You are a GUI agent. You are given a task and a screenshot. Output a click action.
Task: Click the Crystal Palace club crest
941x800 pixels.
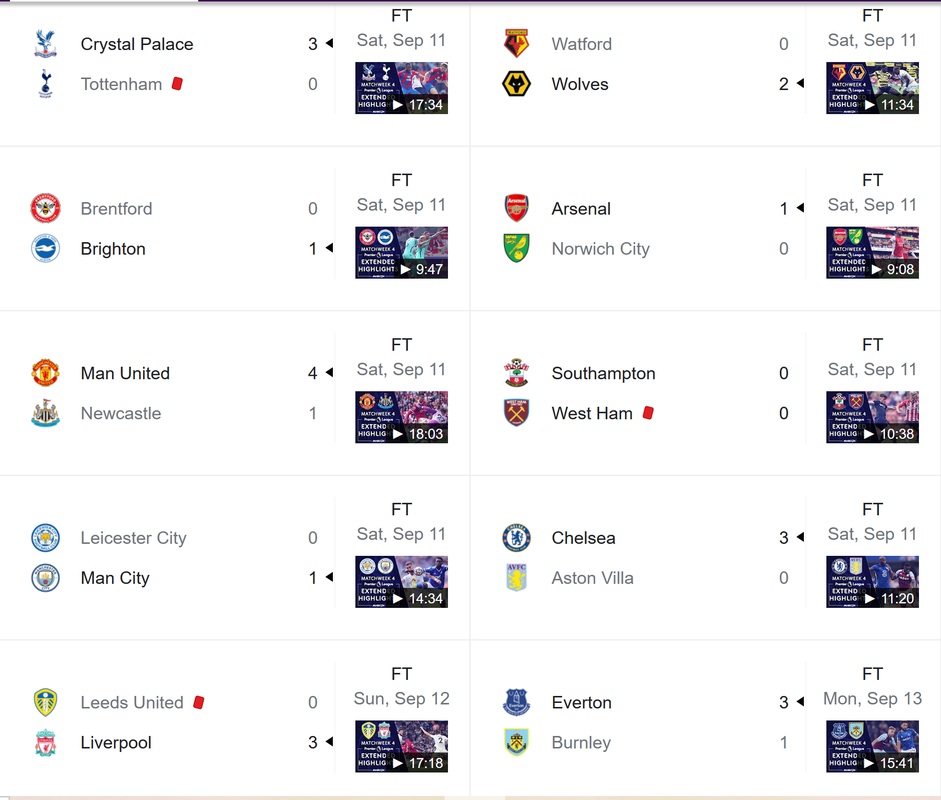coord(45,44)
